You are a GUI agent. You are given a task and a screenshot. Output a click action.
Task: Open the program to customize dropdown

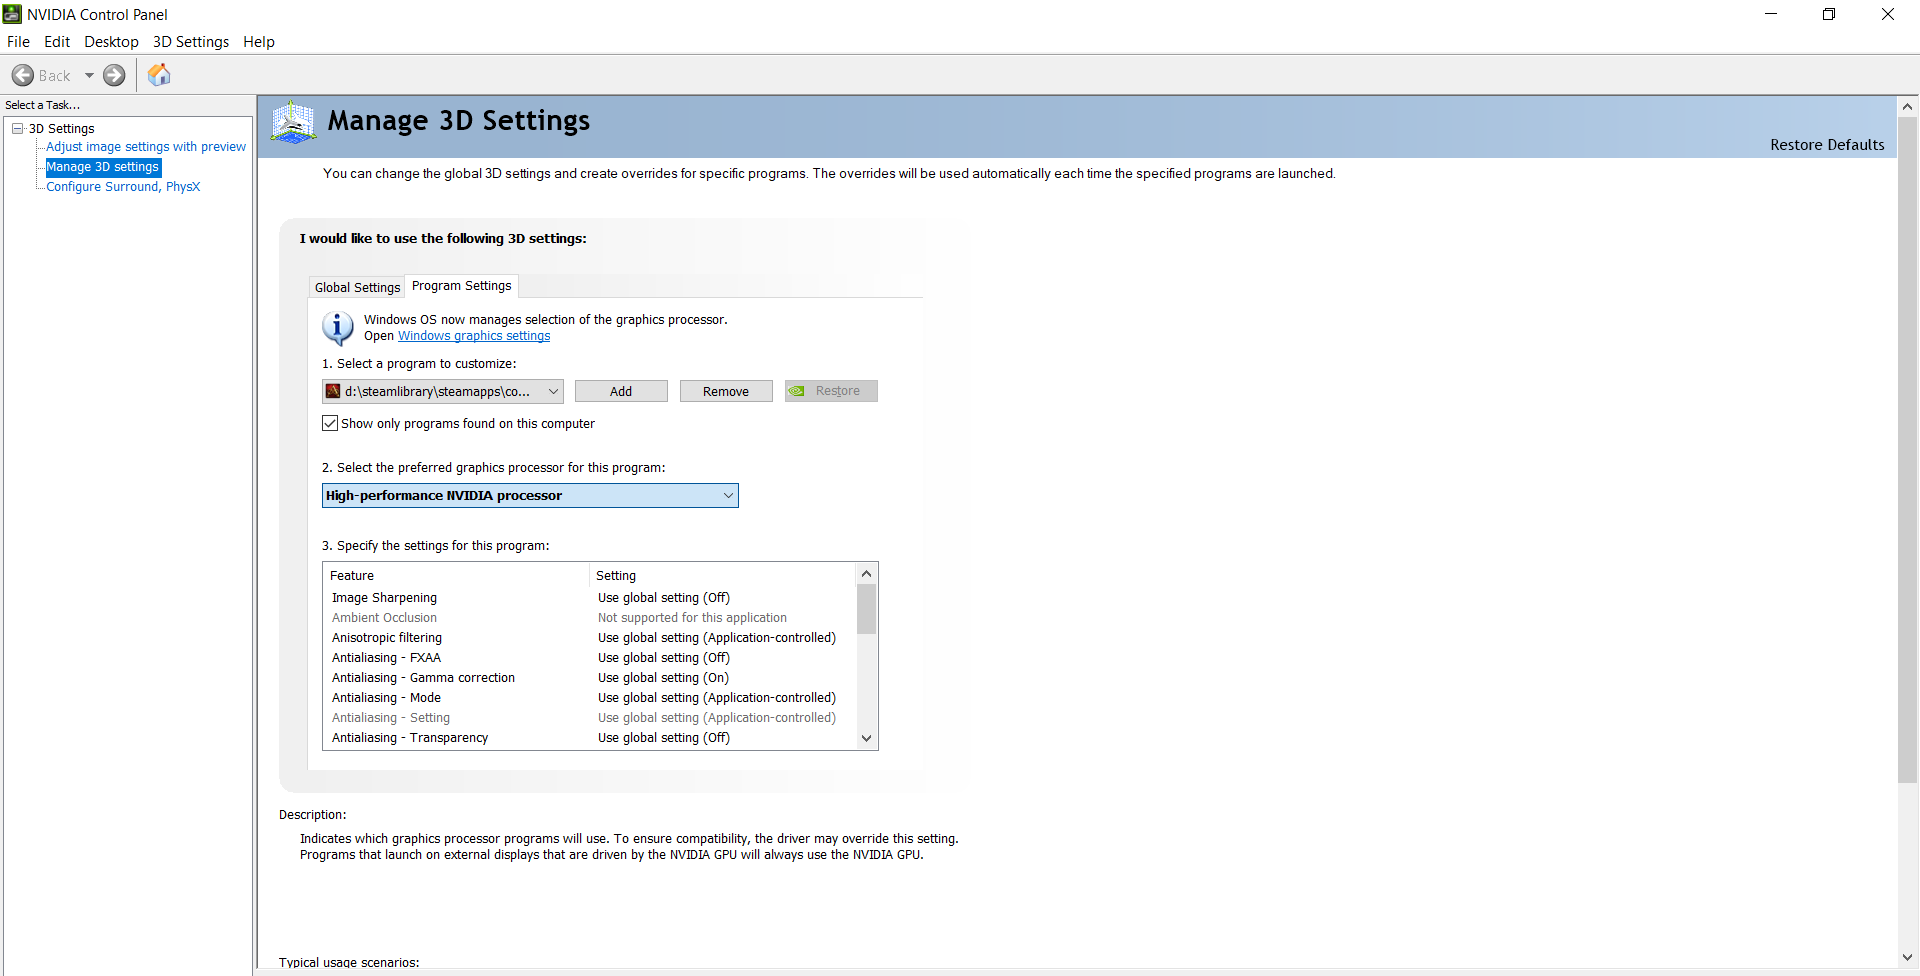click(443, 391)
